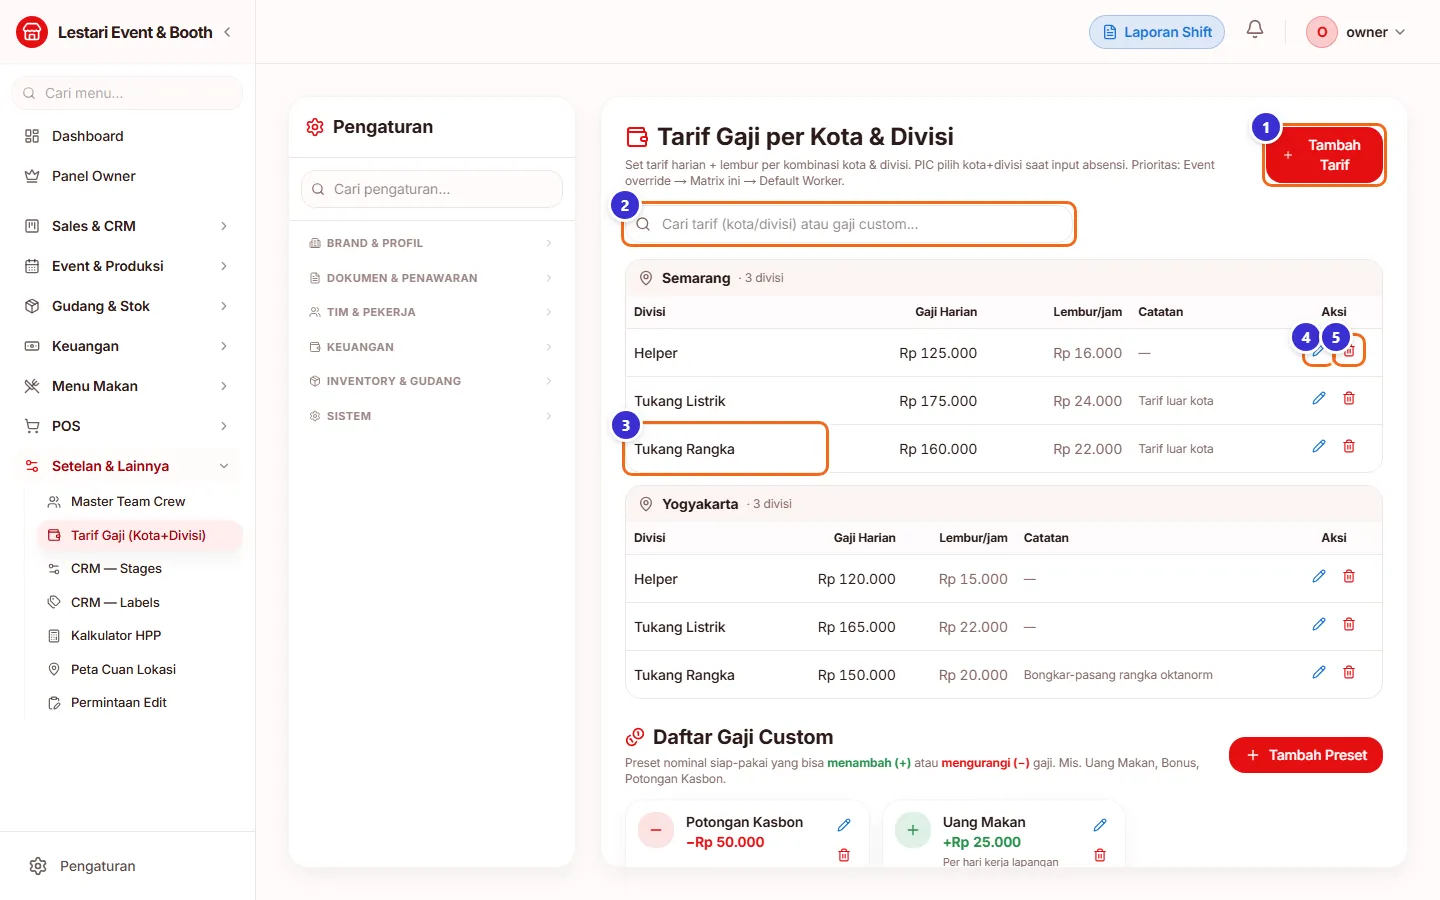Edit the Uang Makan preset
This screenshot has width=1440, height=900.
tap(1100, 825)
